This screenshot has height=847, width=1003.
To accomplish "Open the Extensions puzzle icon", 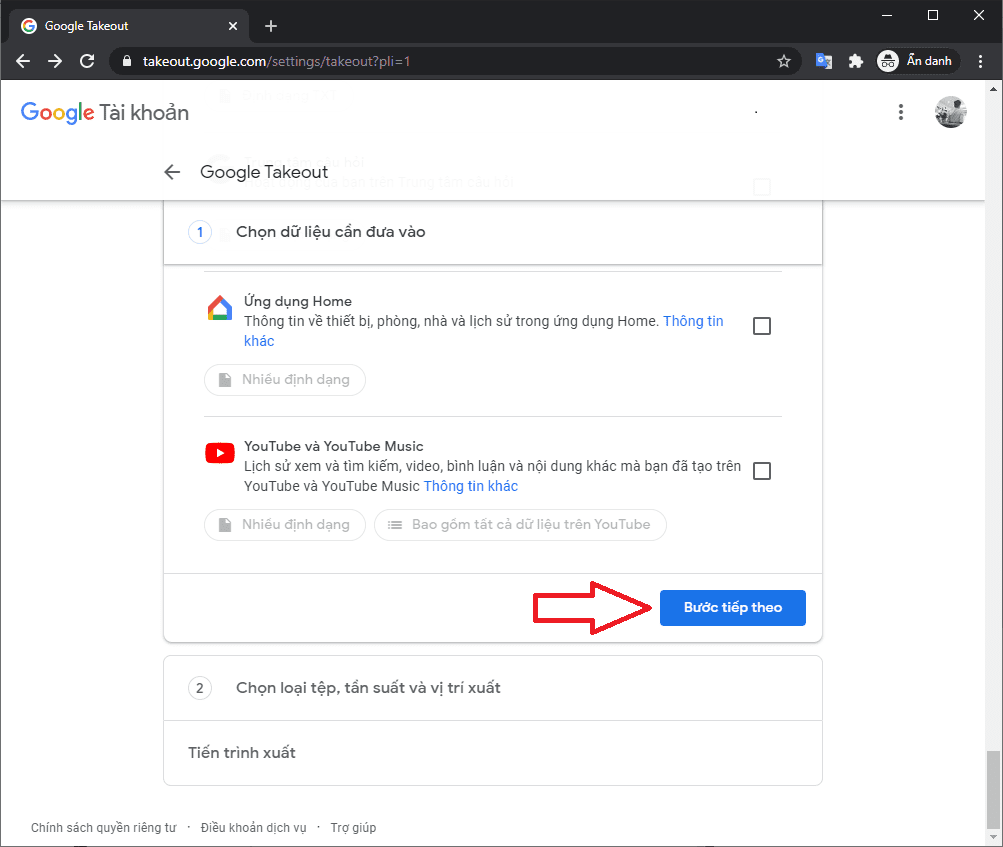I will click(x=855, y=61).
